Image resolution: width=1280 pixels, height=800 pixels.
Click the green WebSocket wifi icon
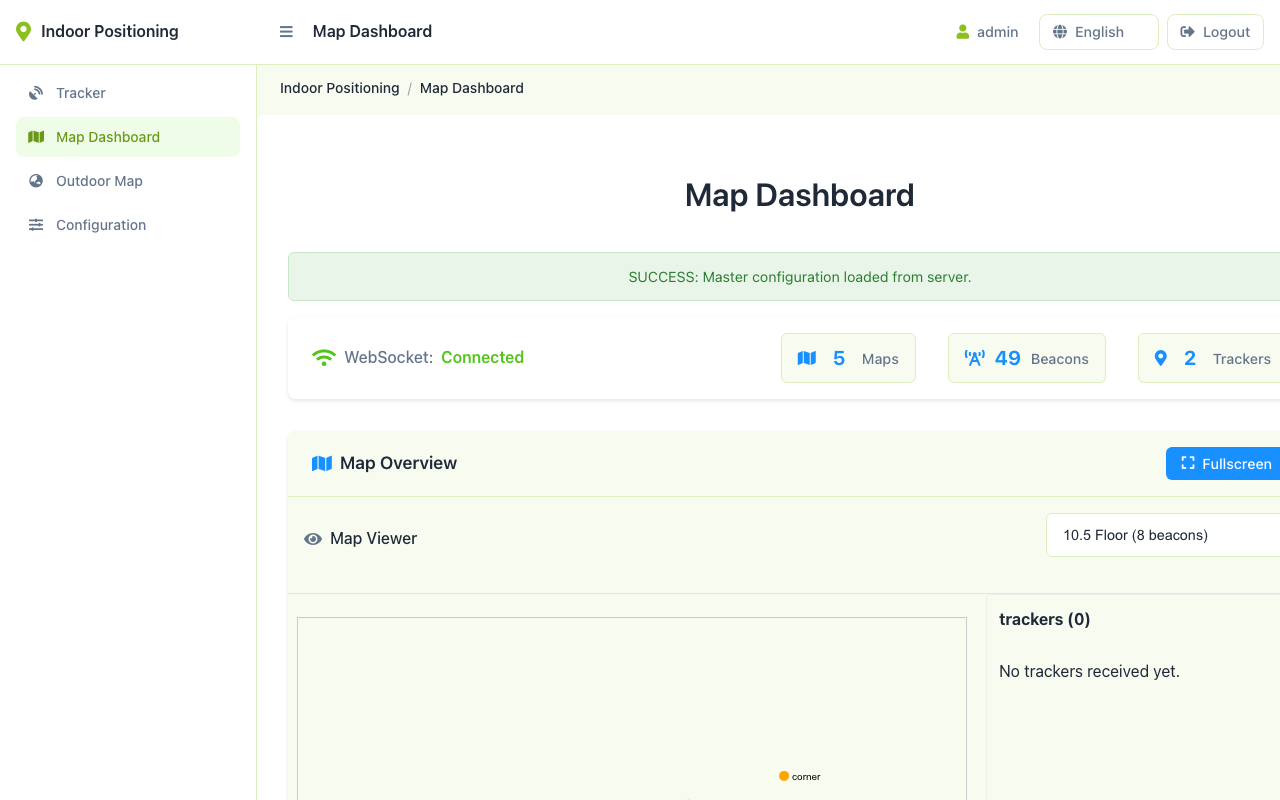click(x=324, y=358)
